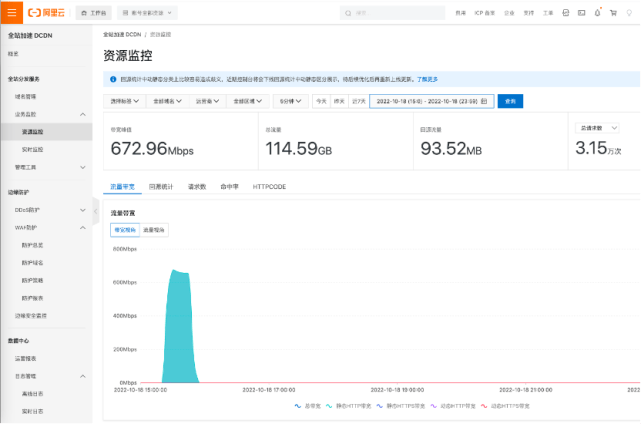Open the 5分钟 time granularity dropdown
Screen dimensions: 641x424
click(292, 101)
